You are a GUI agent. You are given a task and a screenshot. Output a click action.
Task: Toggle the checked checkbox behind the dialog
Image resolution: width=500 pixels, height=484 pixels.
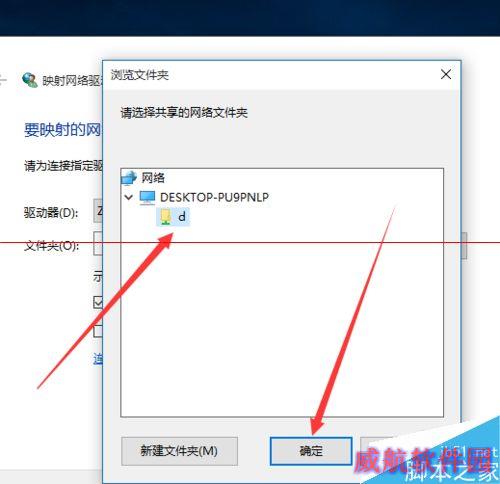98,302
